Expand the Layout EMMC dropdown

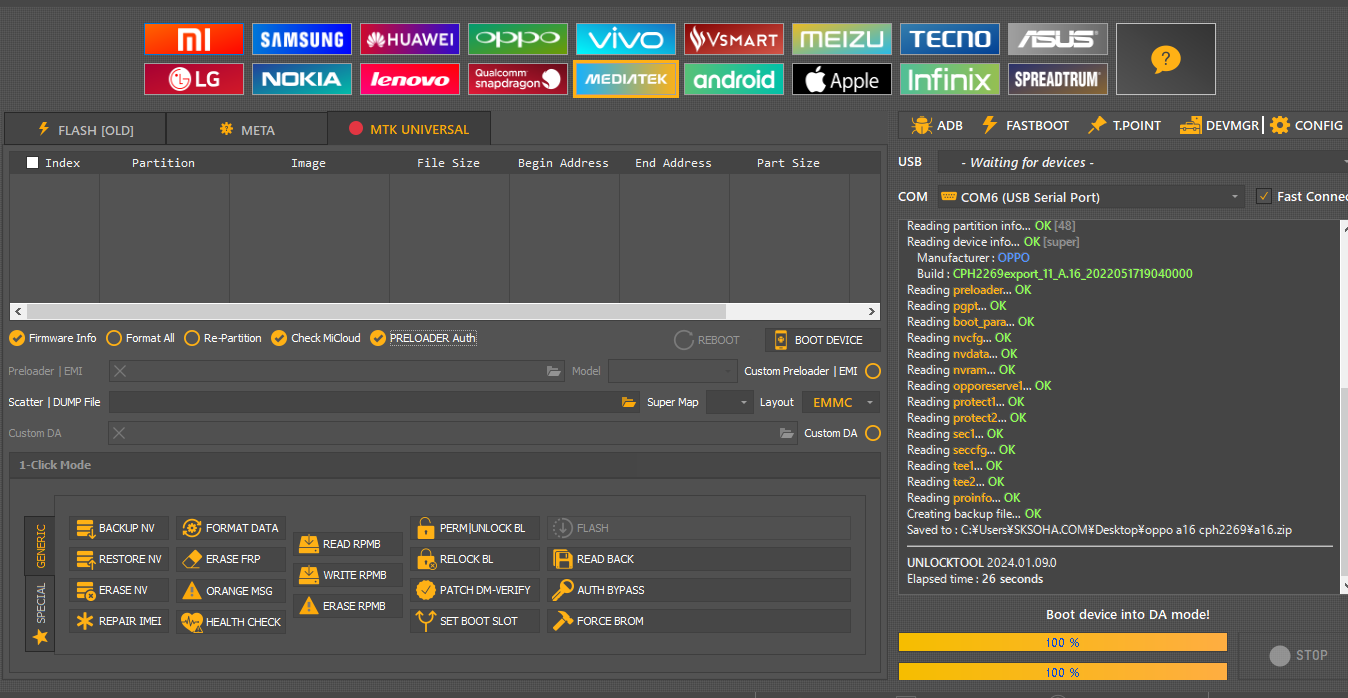tap(840, 402)
